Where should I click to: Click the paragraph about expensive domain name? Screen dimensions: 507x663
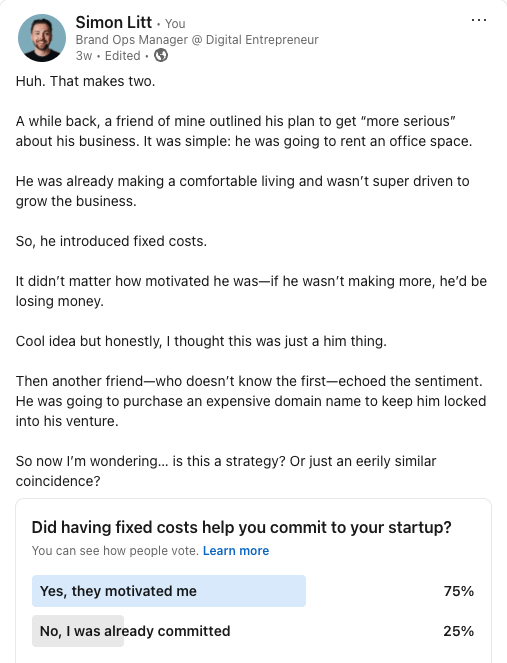pyautogui.click(x=251, y=401)
